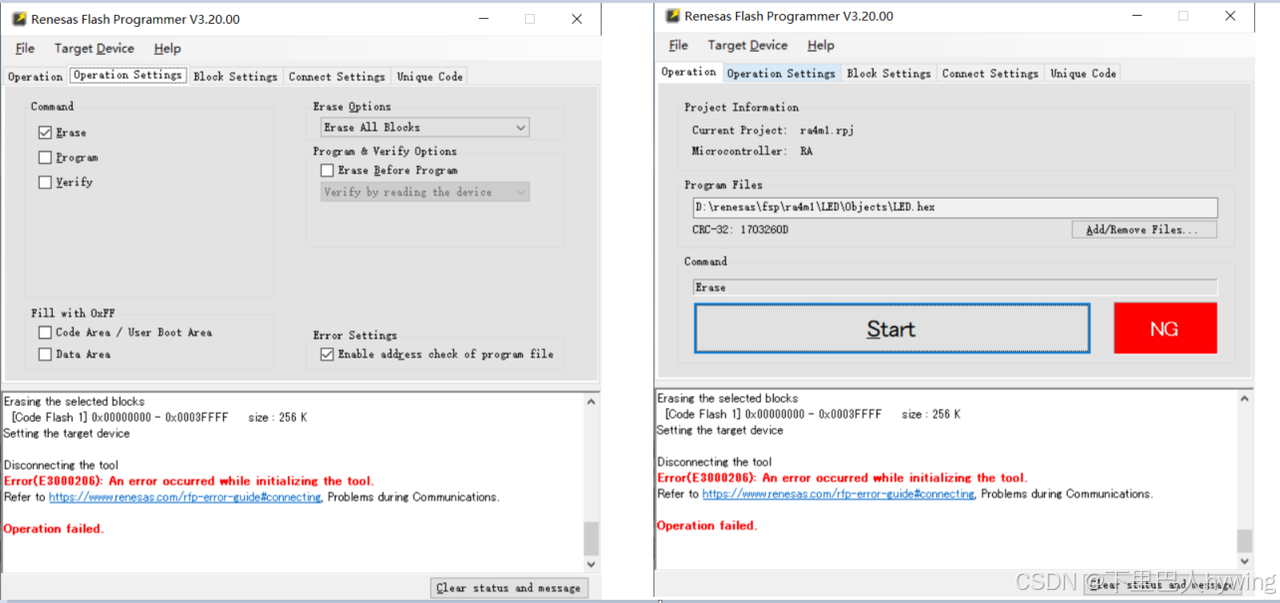Enable the Verify command checkbox
1280x603 pixels.
point(45,182)
